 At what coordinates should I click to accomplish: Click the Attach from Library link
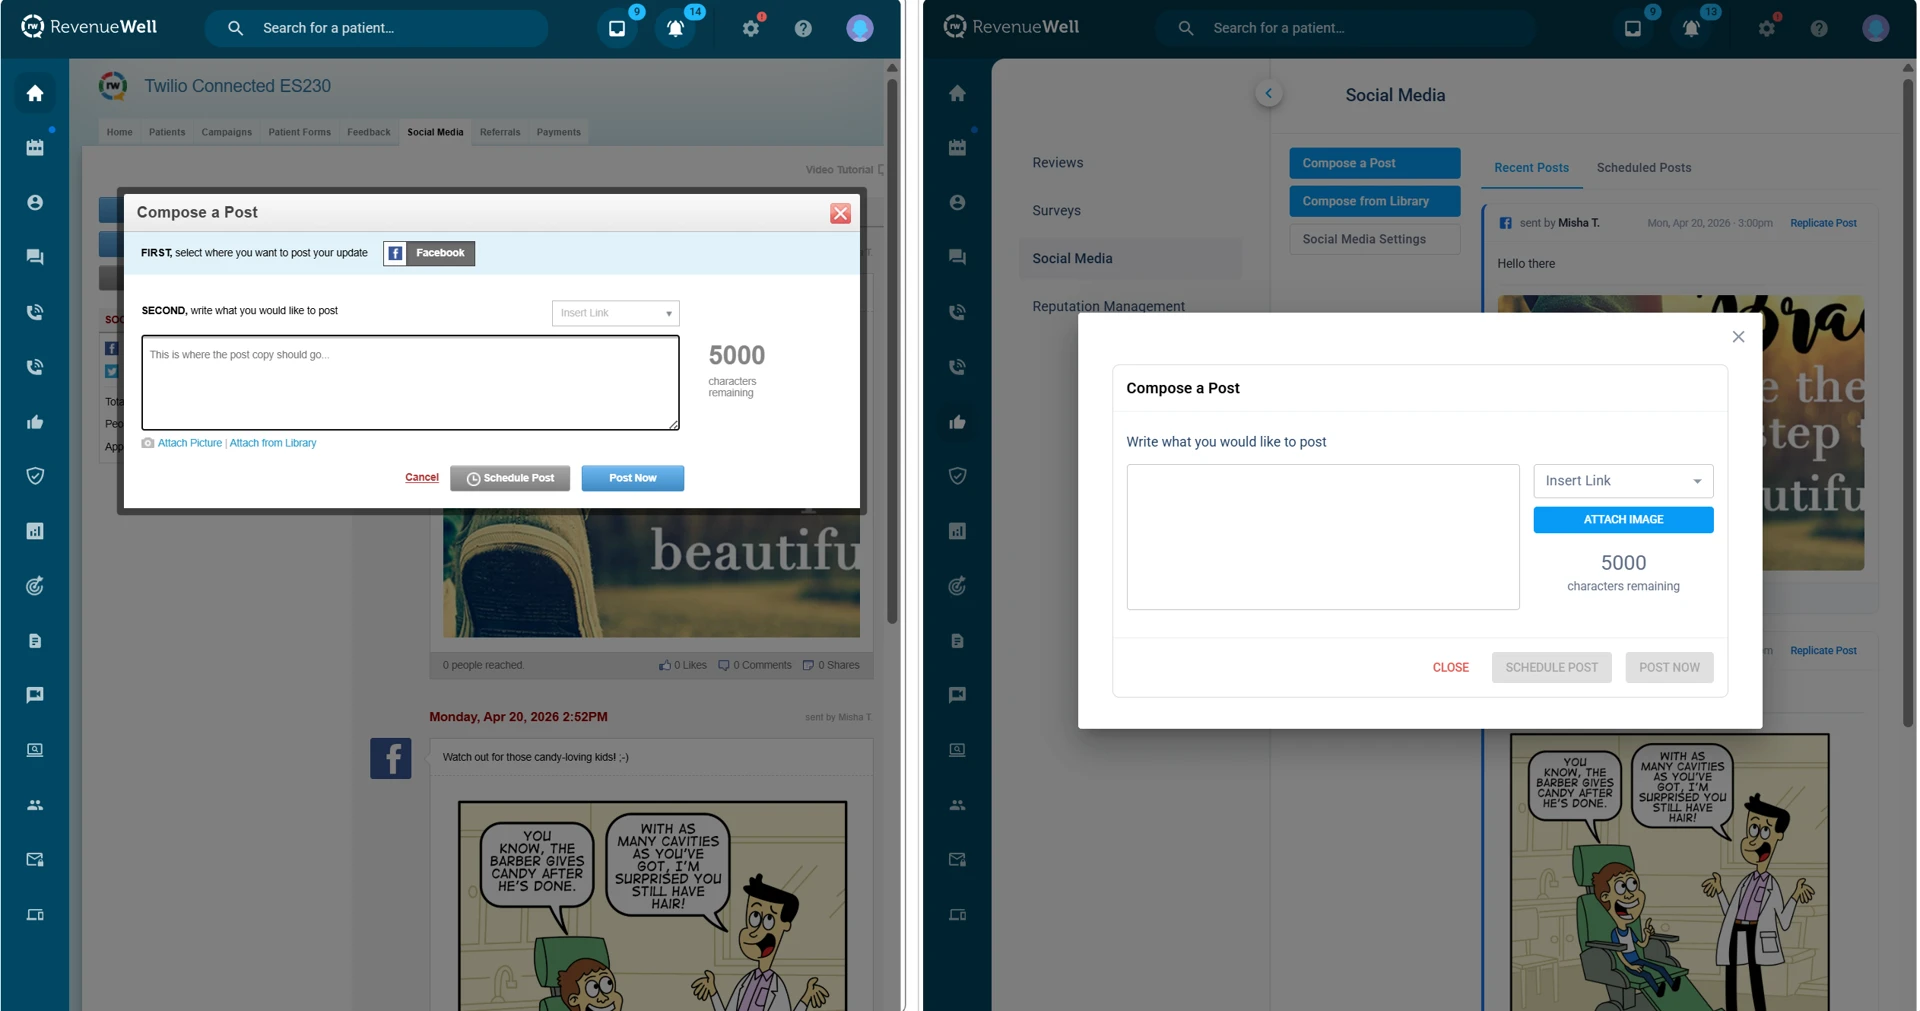[273, 443]
